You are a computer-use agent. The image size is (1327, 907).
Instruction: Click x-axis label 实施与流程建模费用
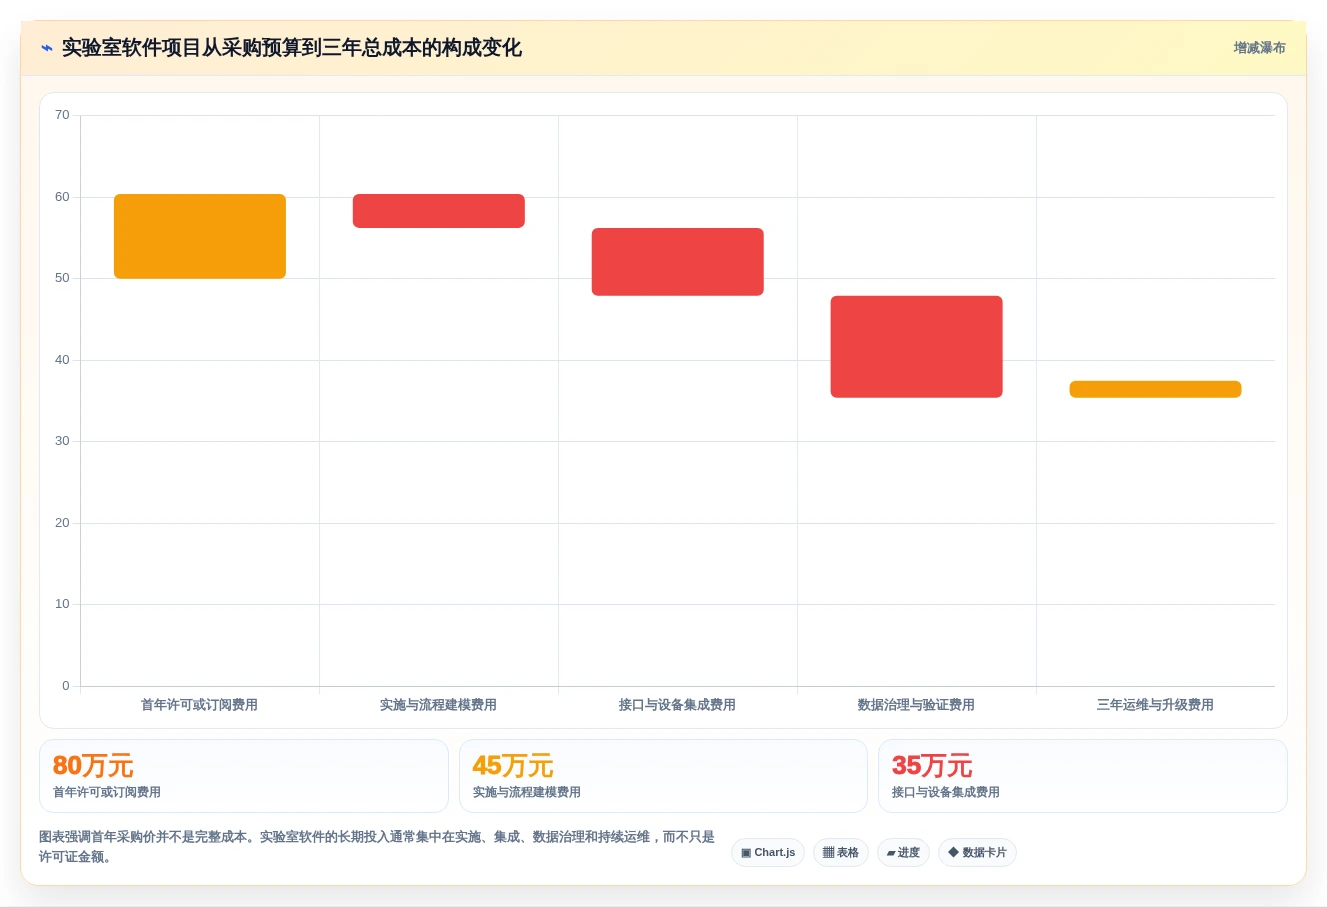(x=438, y=705)
